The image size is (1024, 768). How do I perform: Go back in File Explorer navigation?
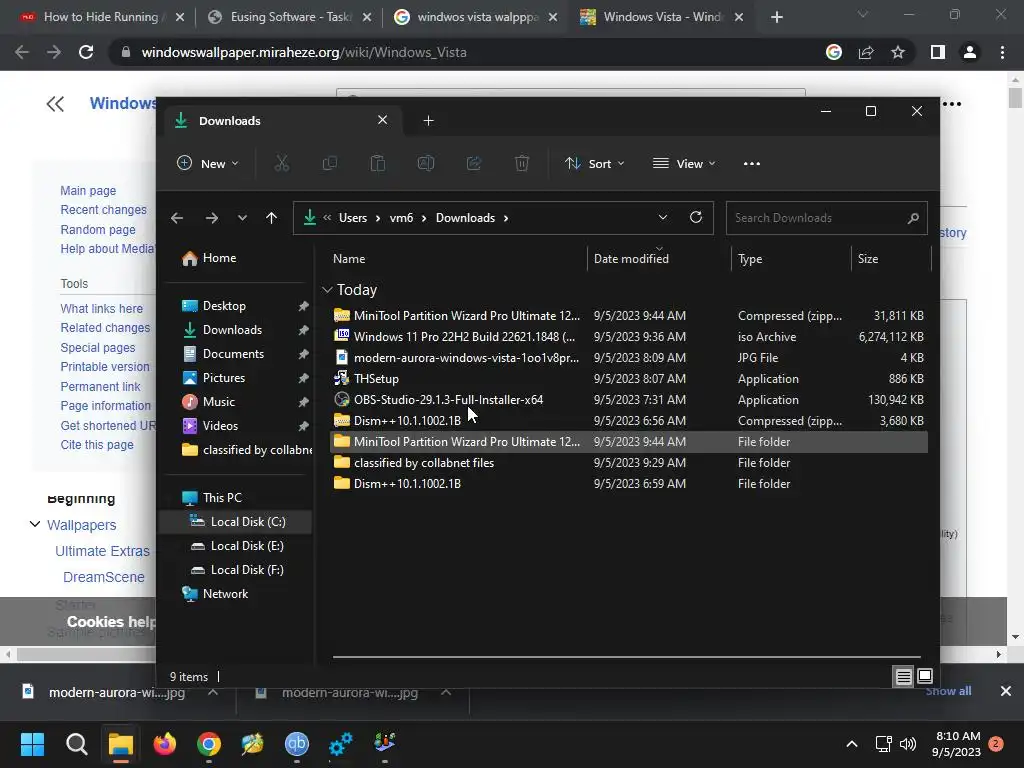[x=177, y=218]
